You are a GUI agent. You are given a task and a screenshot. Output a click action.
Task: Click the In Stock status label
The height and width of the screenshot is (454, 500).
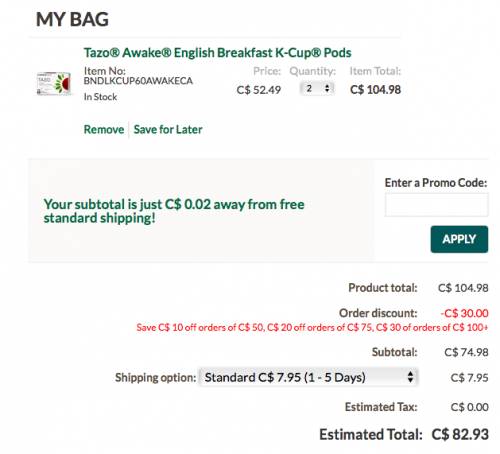click(100, 97)
